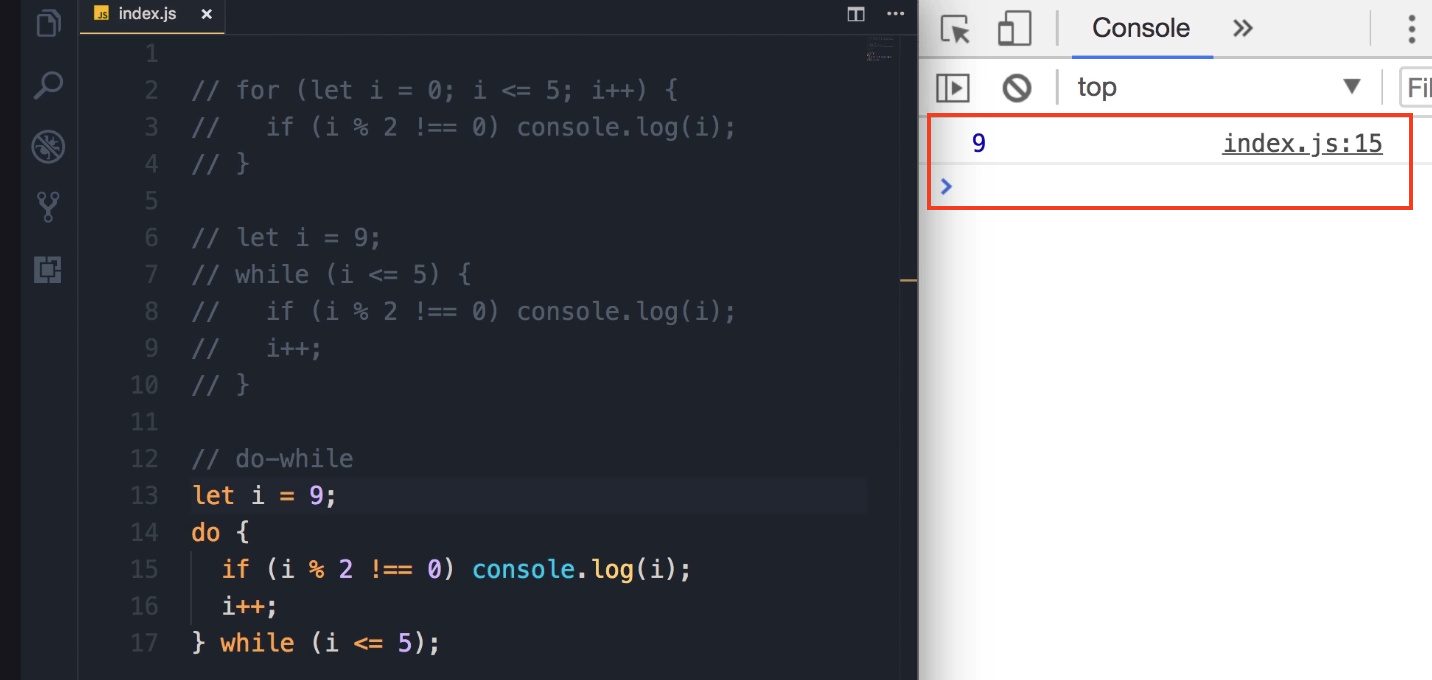
Task: Click the console prompt input line
Action: 1170,187
